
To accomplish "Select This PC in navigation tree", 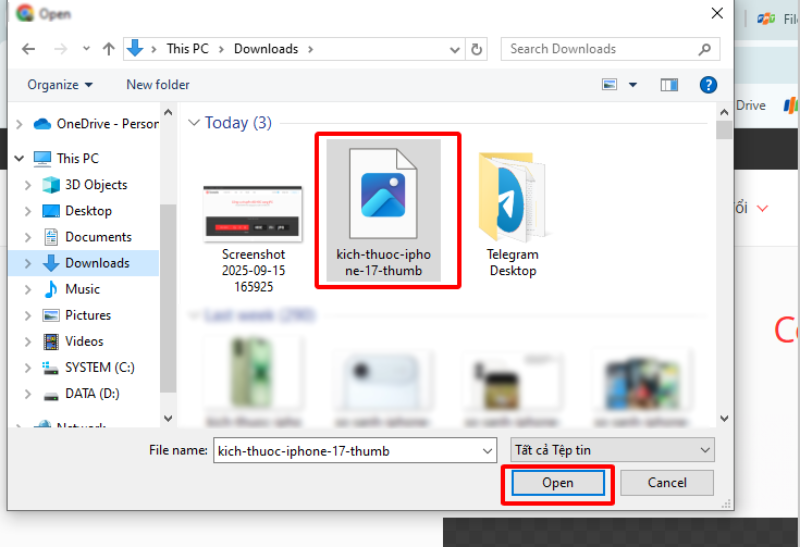I will click(66, 158).
